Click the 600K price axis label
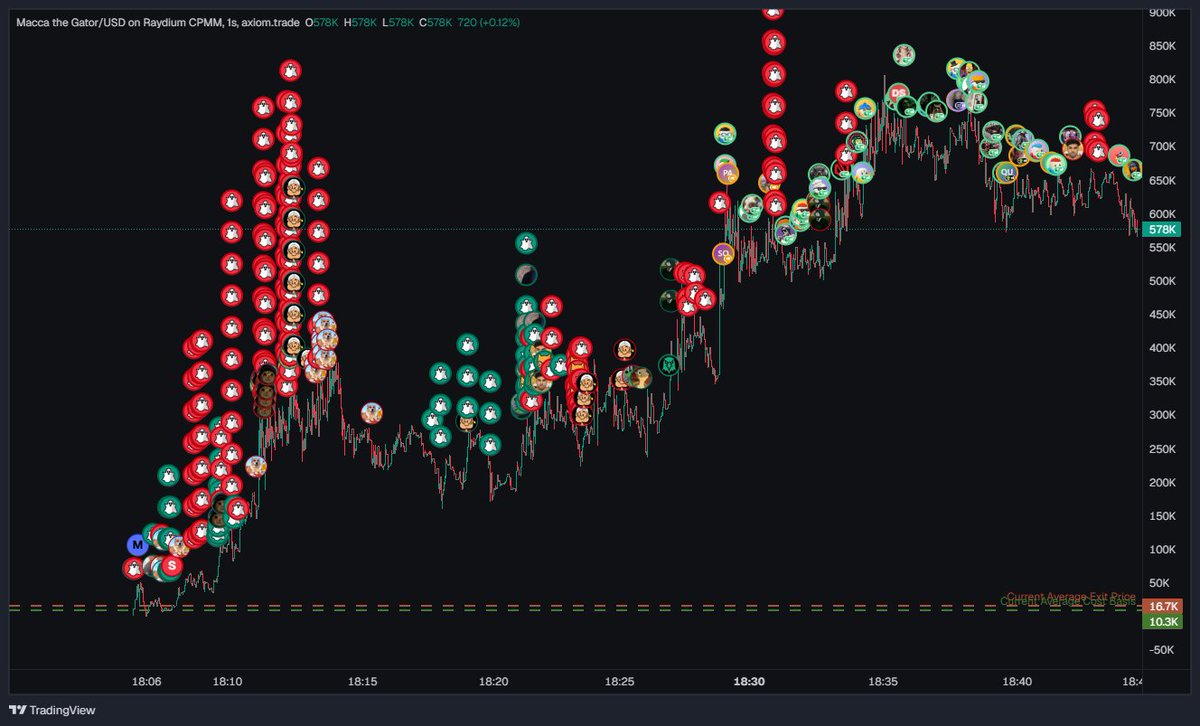This screenshot has height=726, width=1200. [1162, 214]
